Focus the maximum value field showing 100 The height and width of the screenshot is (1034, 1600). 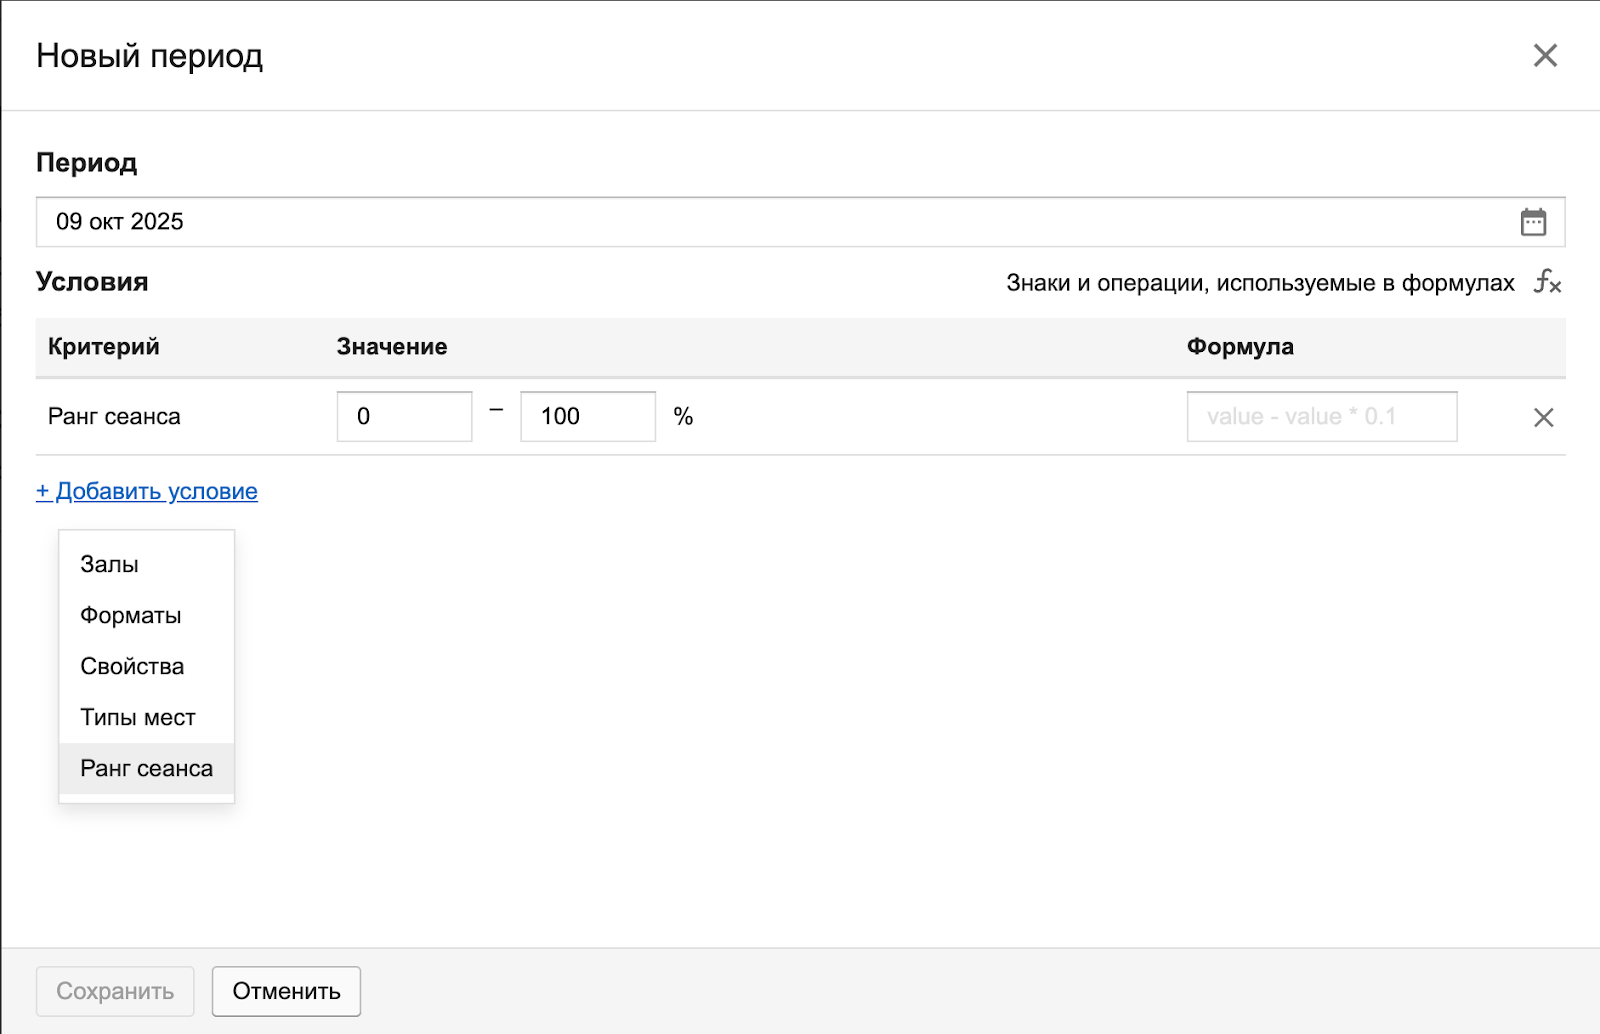pos(587,417)
